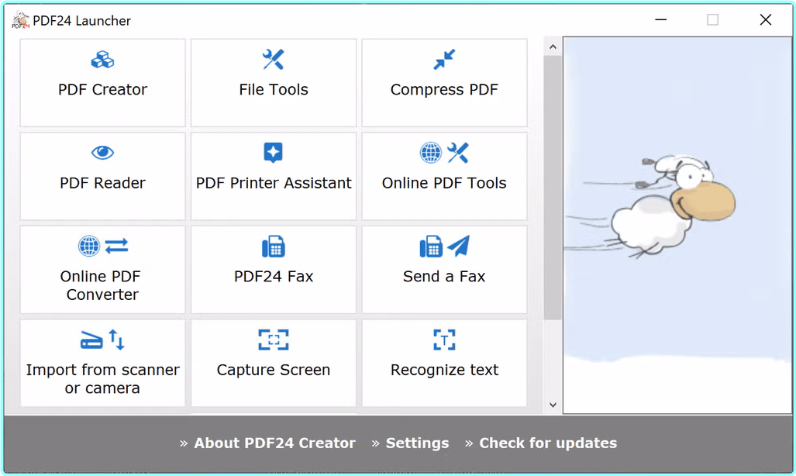Open the Online PDF Tools label
796x476 pixels.
pyautogui.click(x=444, y=183)
